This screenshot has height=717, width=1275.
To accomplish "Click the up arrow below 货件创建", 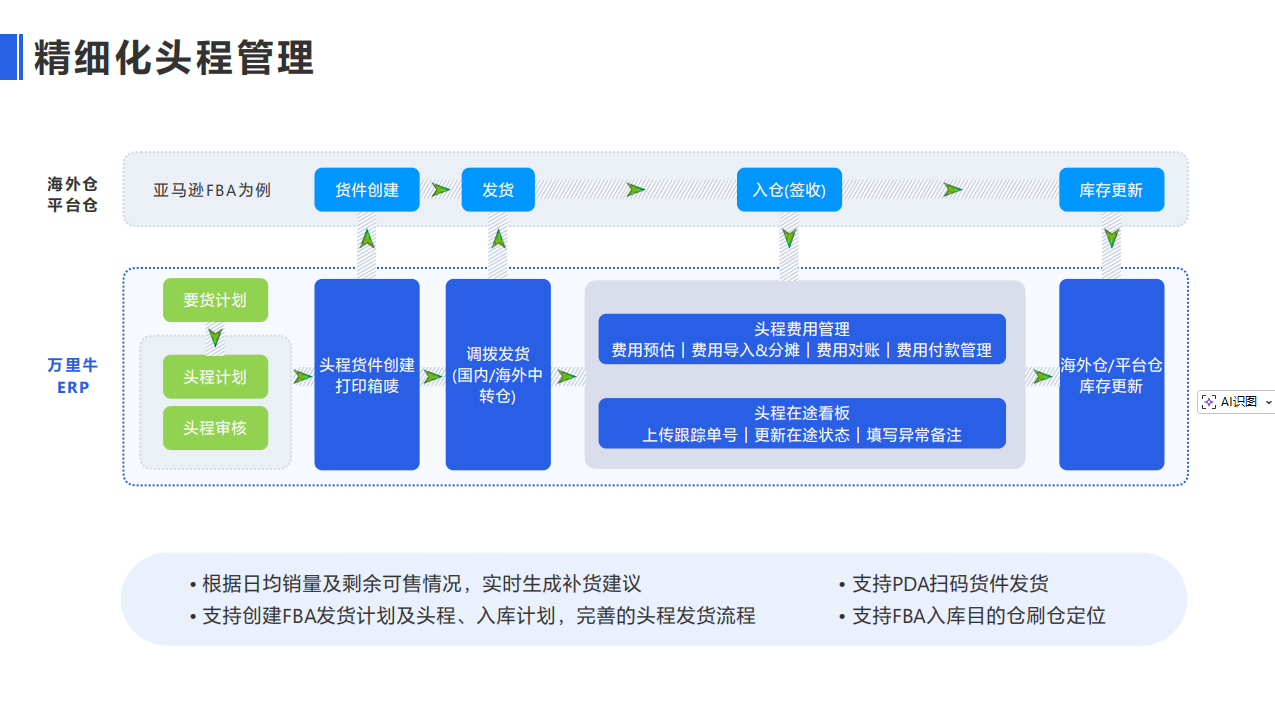I will [367, 238].
